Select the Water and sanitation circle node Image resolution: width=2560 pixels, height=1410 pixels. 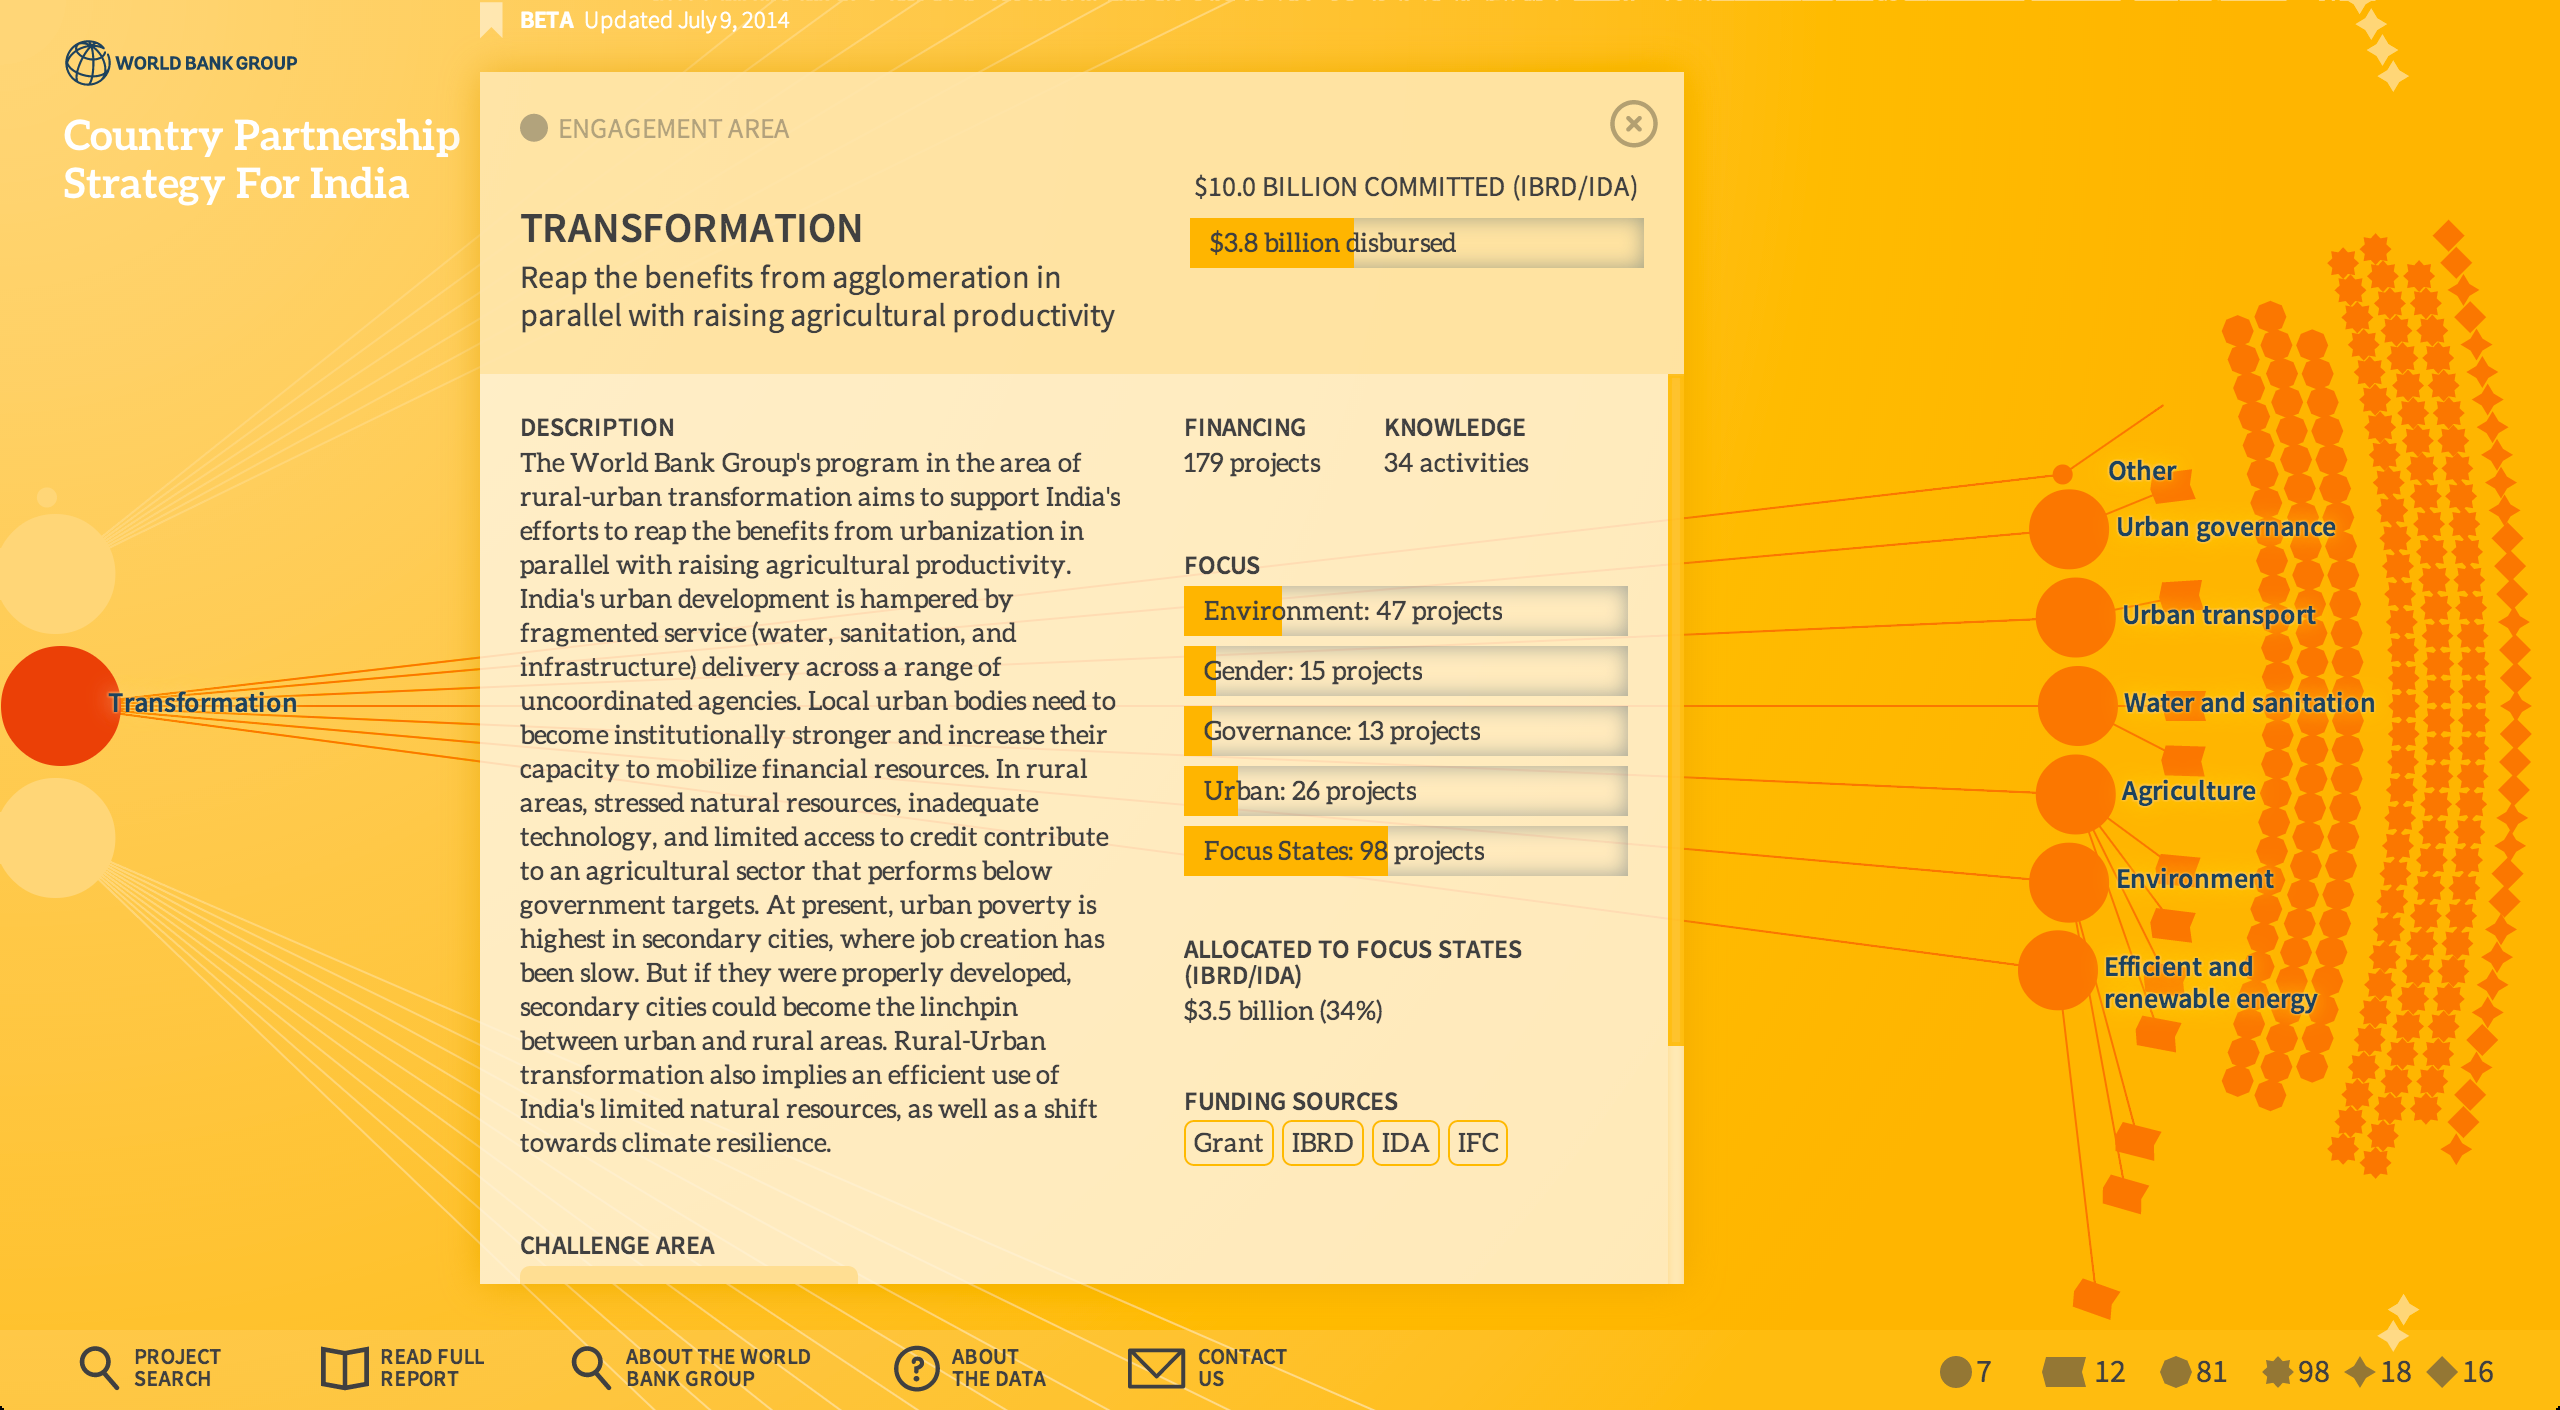coord(2077,705)
